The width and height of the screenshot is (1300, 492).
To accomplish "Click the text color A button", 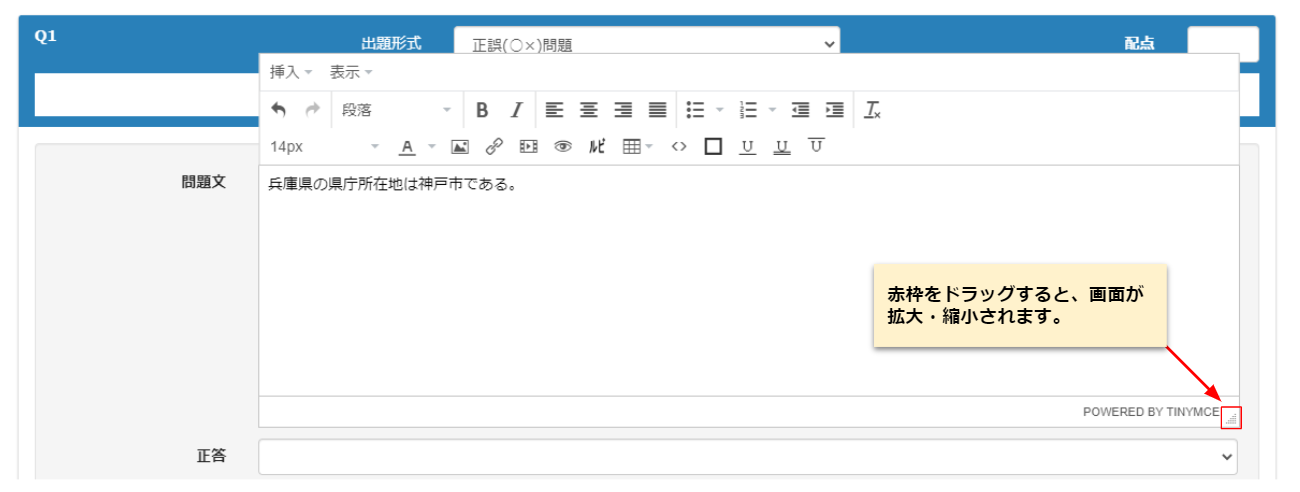I will (x=407, y=147).
